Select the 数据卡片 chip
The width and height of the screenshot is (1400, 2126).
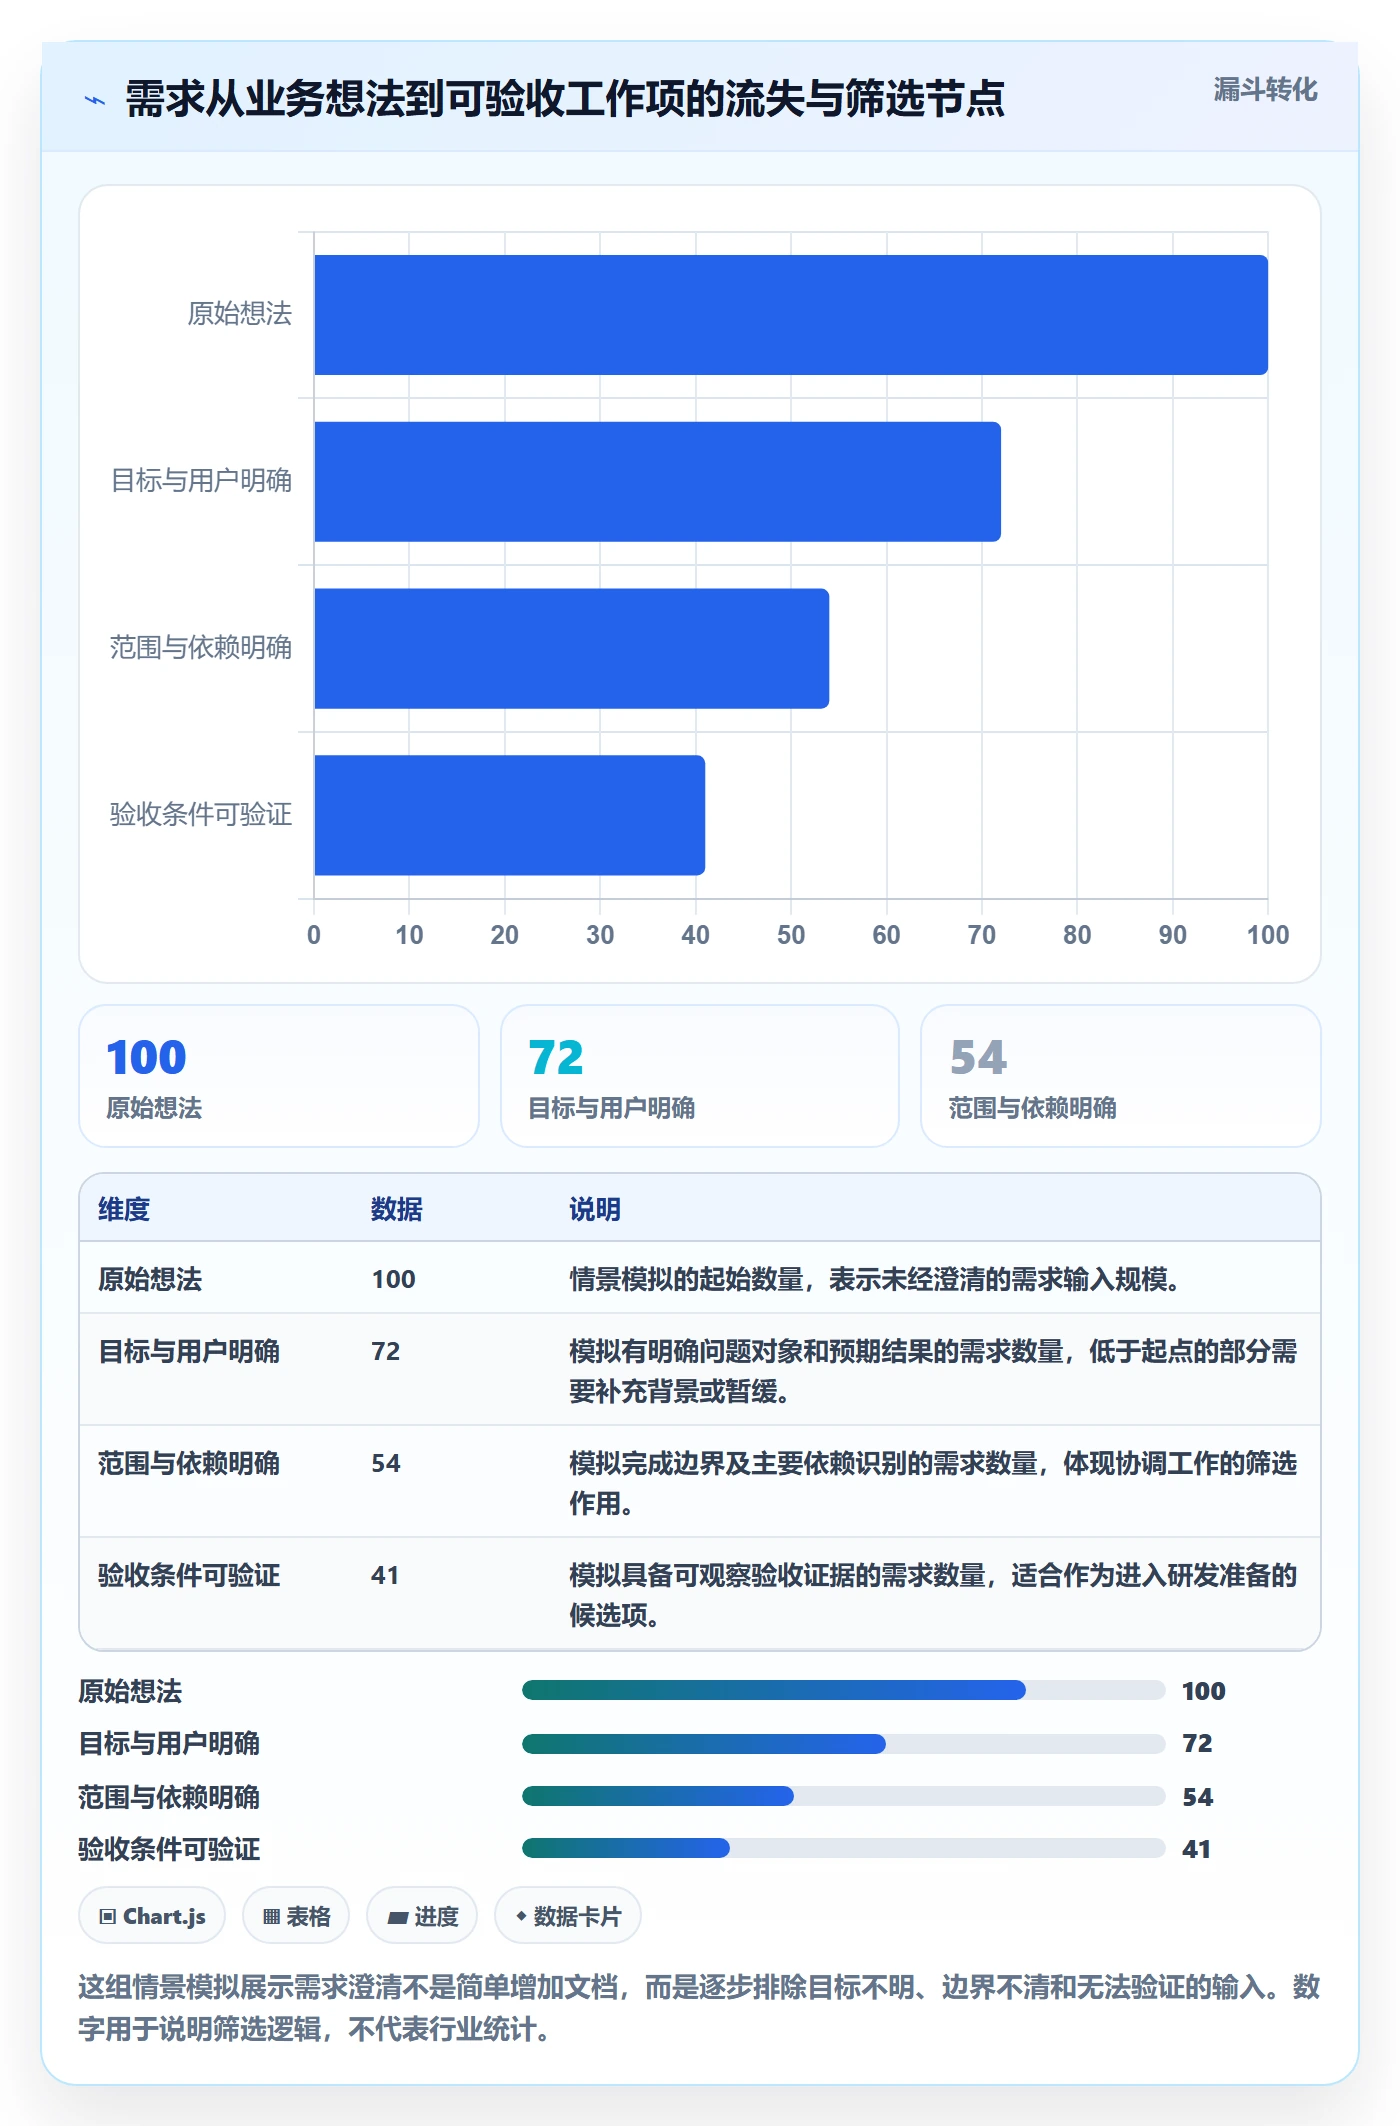[568, 1916]
